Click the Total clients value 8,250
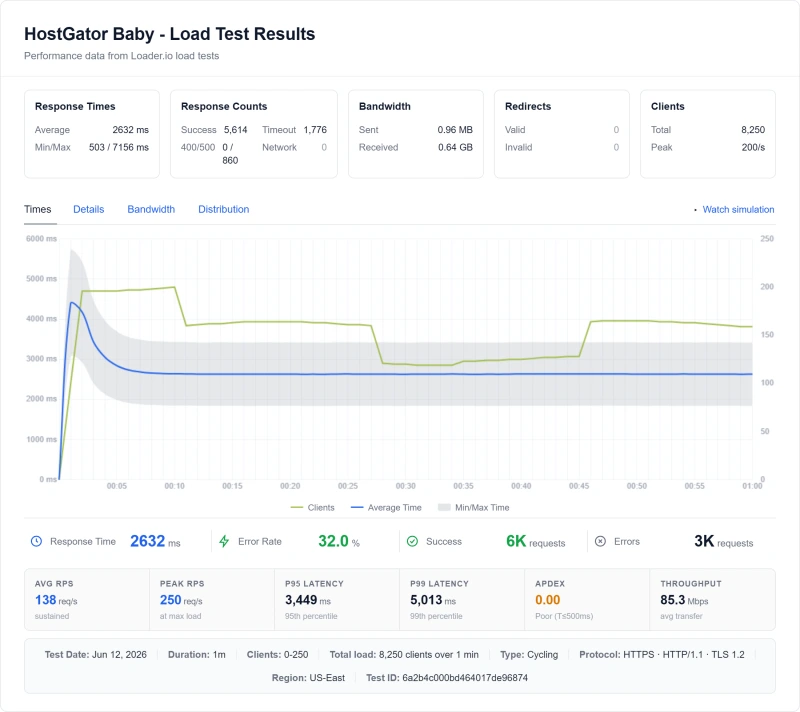Image resolution: width=800 pixels, height=712 pixels. (x=753, y=130)
